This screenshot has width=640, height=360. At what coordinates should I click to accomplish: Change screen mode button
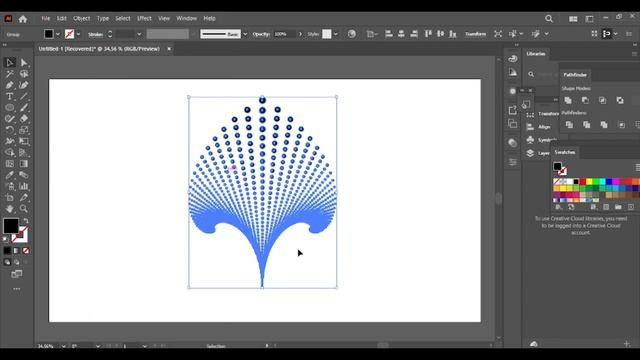16,274
